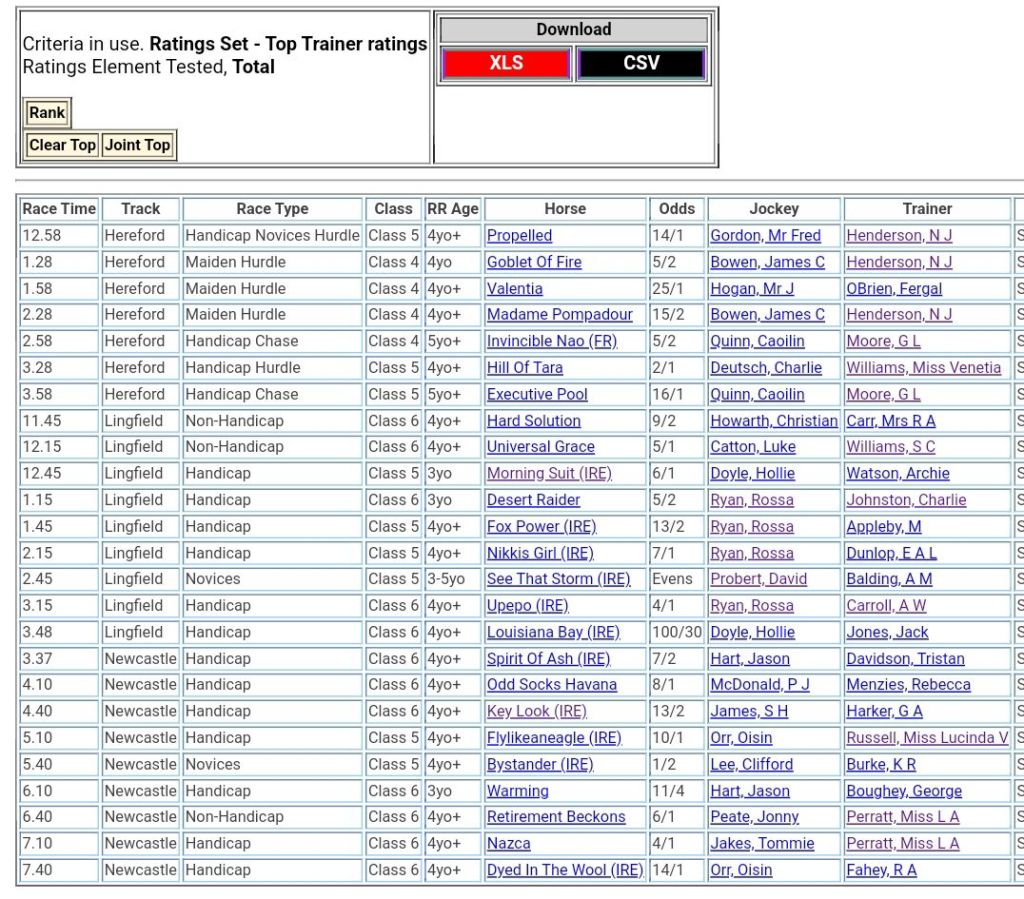Viewport: 1024px width, 899px height.
Task: Open Dyed In The Wool (IRE)
Action: click(564, 870)
